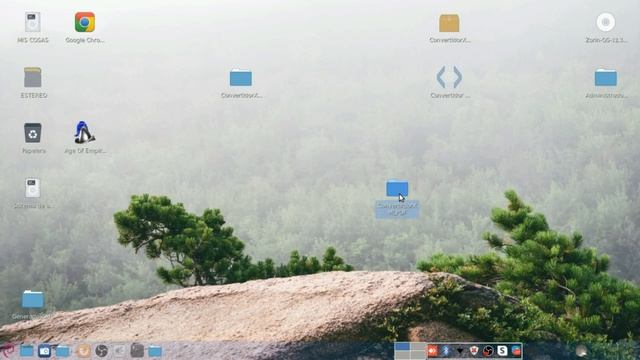Click the 'MIS COSAS' label text

tap(33, 40)
